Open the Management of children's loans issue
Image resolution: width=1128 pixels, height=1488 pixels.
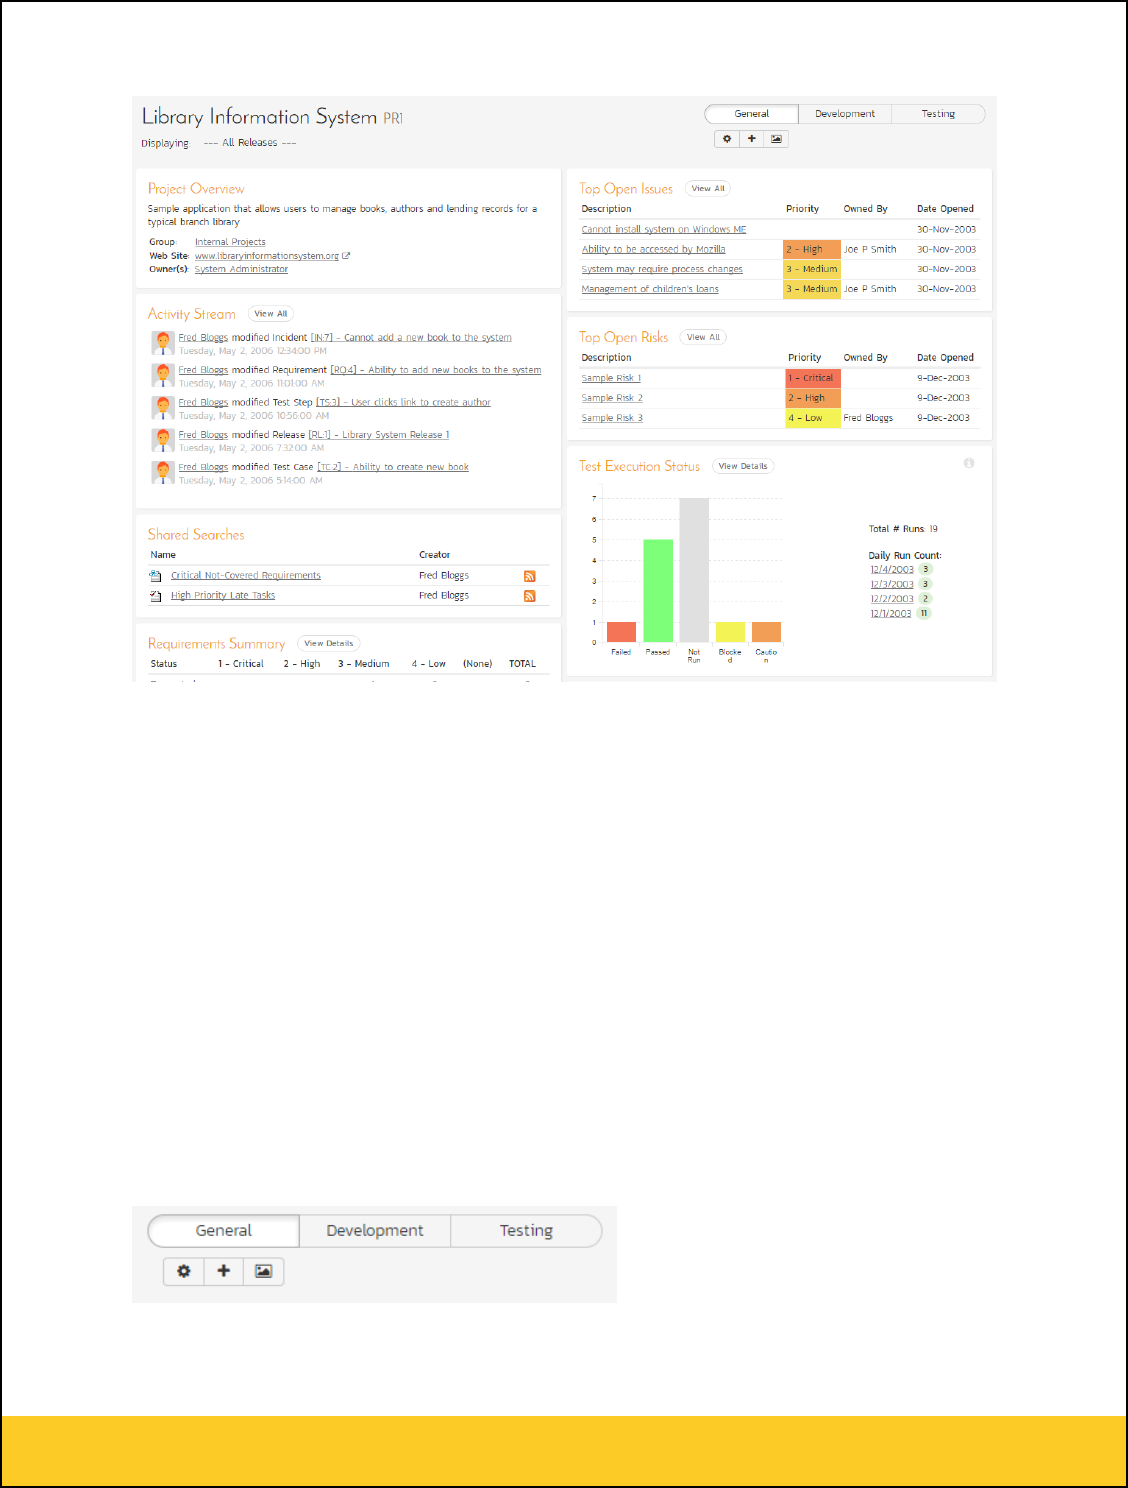pyautogui.click(x=650, y=290)
